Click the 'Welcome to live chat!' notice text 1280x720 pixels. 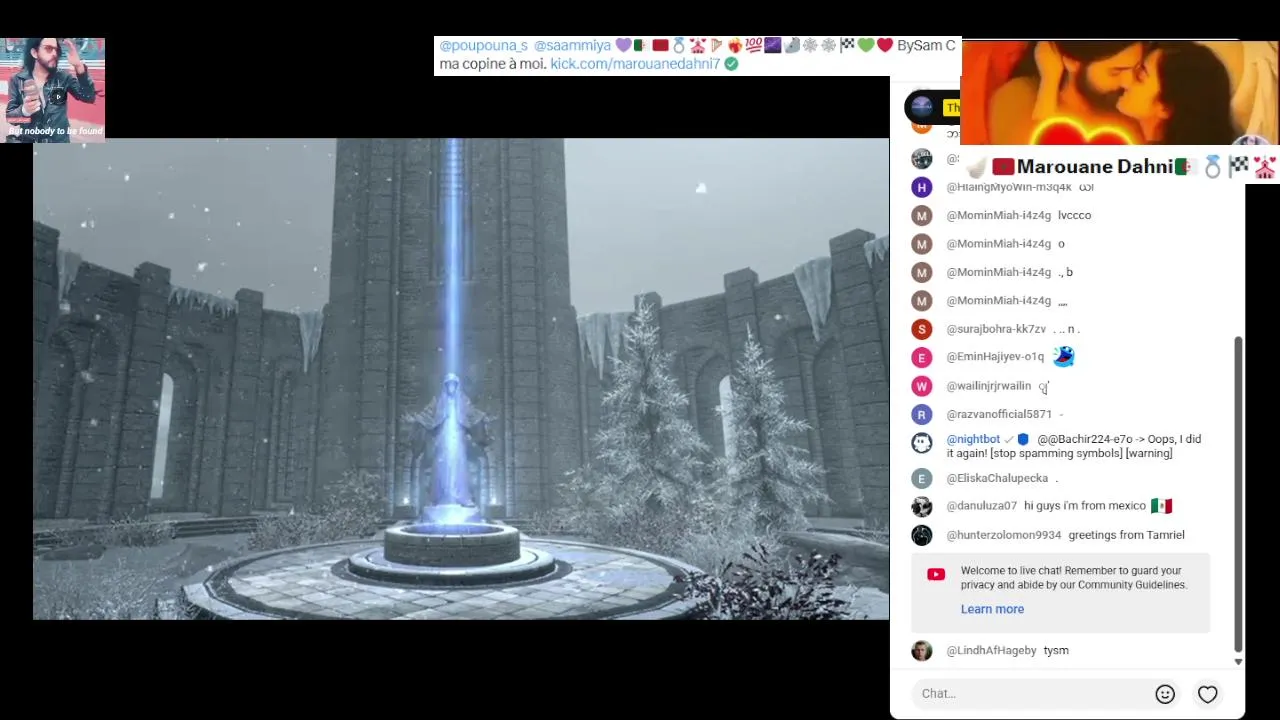[x=1074, y=578]
